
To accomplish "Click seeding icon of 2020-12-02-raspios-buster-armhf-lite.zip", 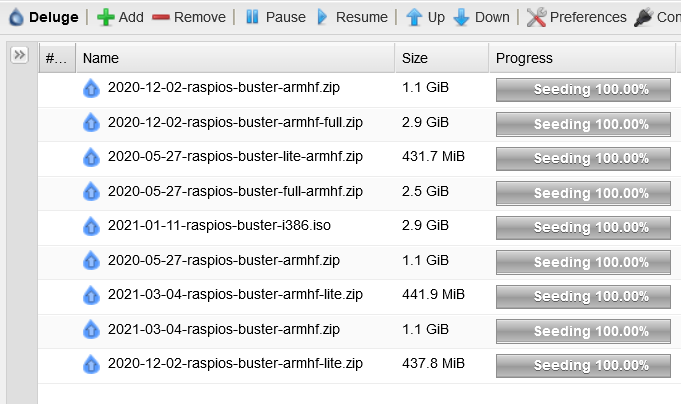I will tap(91, 364).
